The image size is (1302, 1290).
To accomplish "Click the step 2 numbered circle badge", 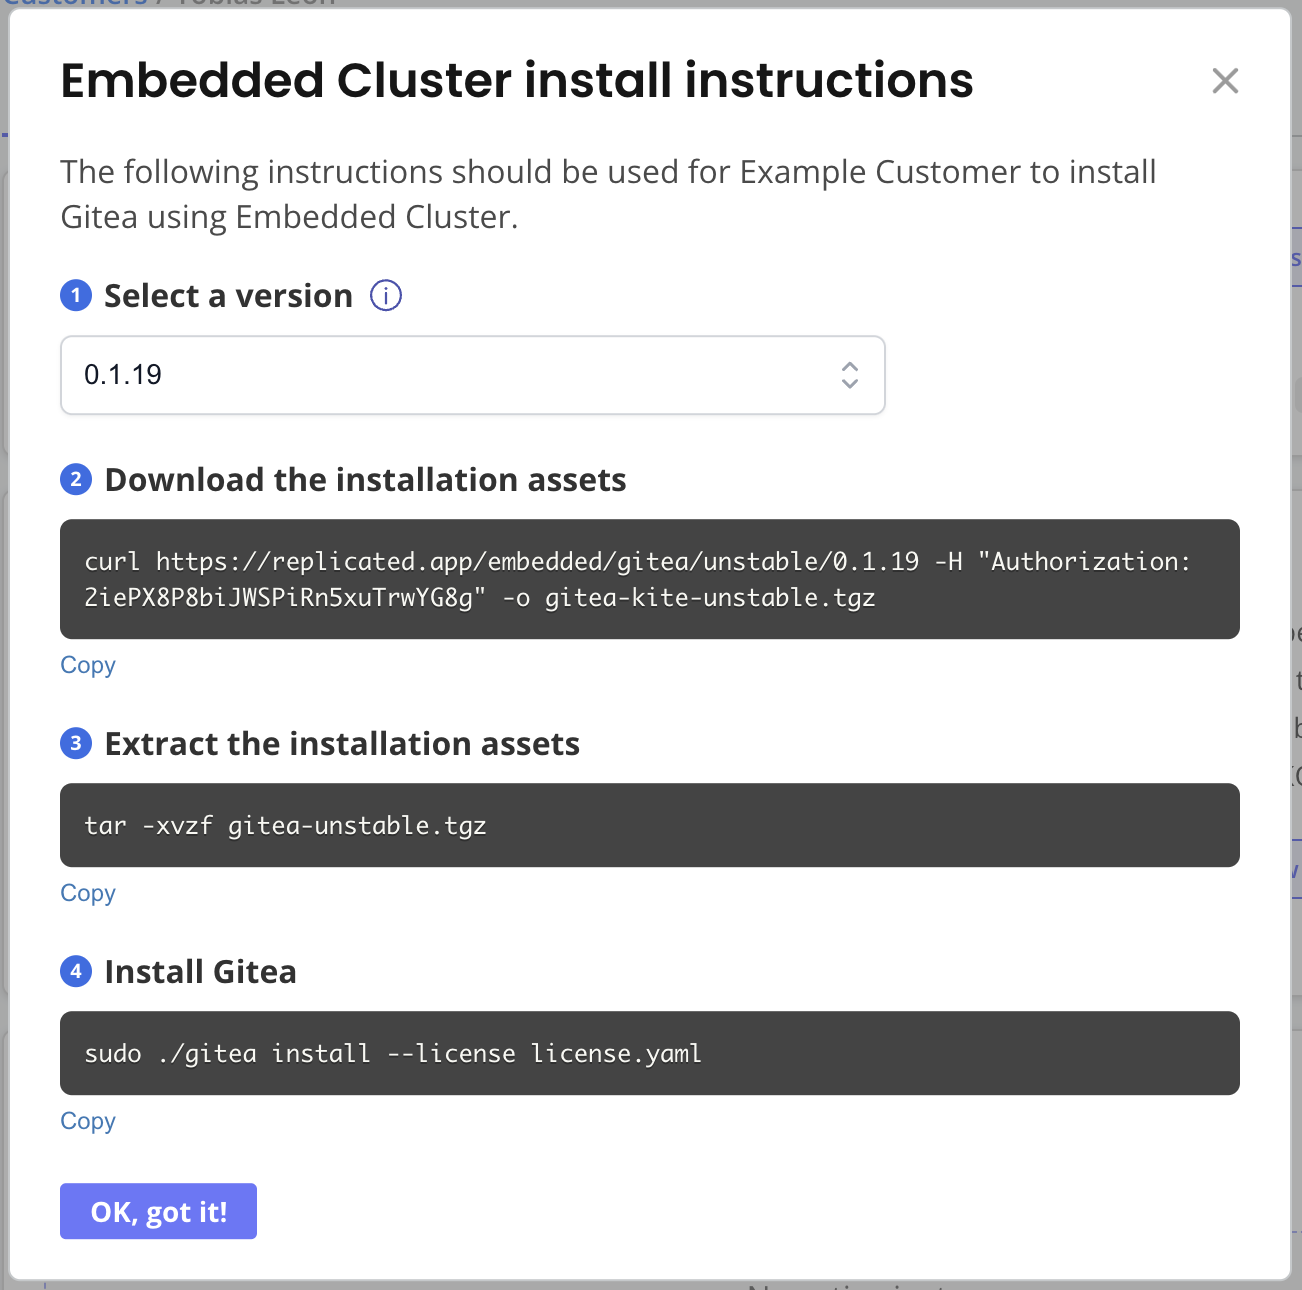I will [76, 480].
